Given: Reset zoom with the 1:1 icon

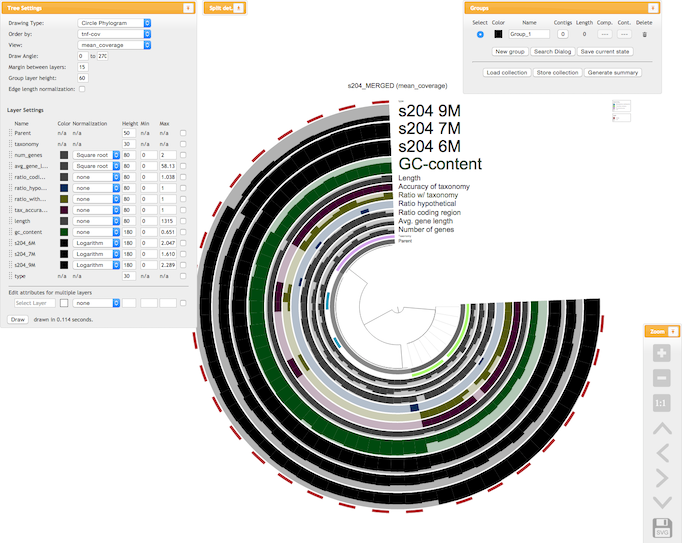Looking at the screenshot, I should coord(662,403).
